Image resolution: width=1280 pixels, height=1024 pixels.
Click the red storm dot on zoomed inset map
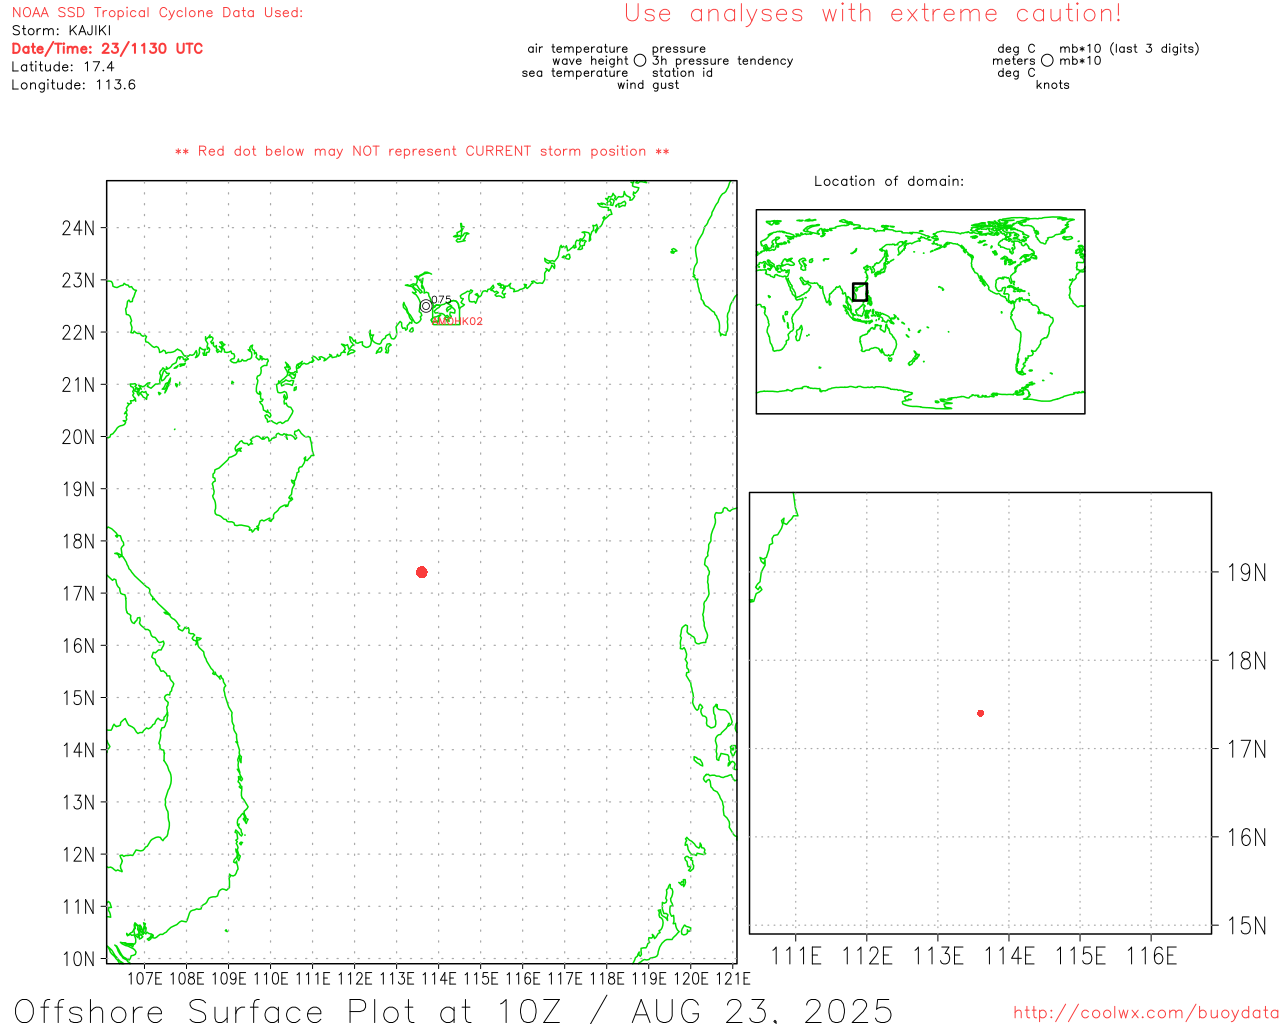pos(981,713)
